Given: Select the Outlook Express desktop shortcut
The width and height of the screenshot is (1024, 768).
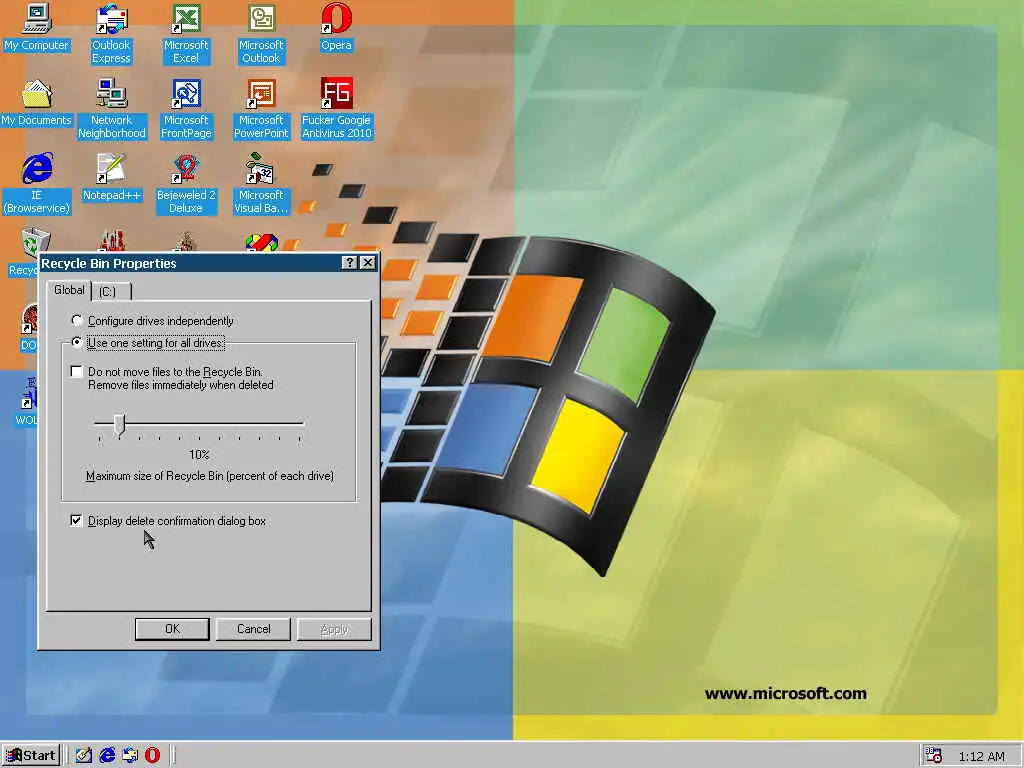Looking at the screenshot, I should 111,34.
